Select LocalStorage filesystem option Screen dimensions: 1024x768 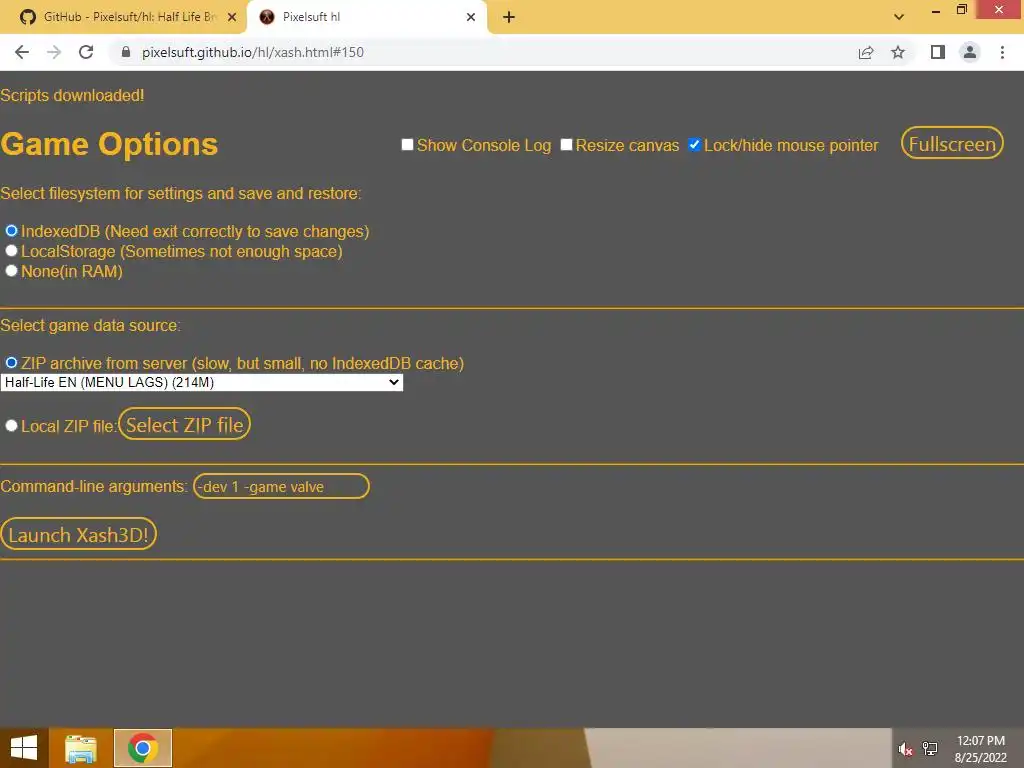(x=11, y=251)
